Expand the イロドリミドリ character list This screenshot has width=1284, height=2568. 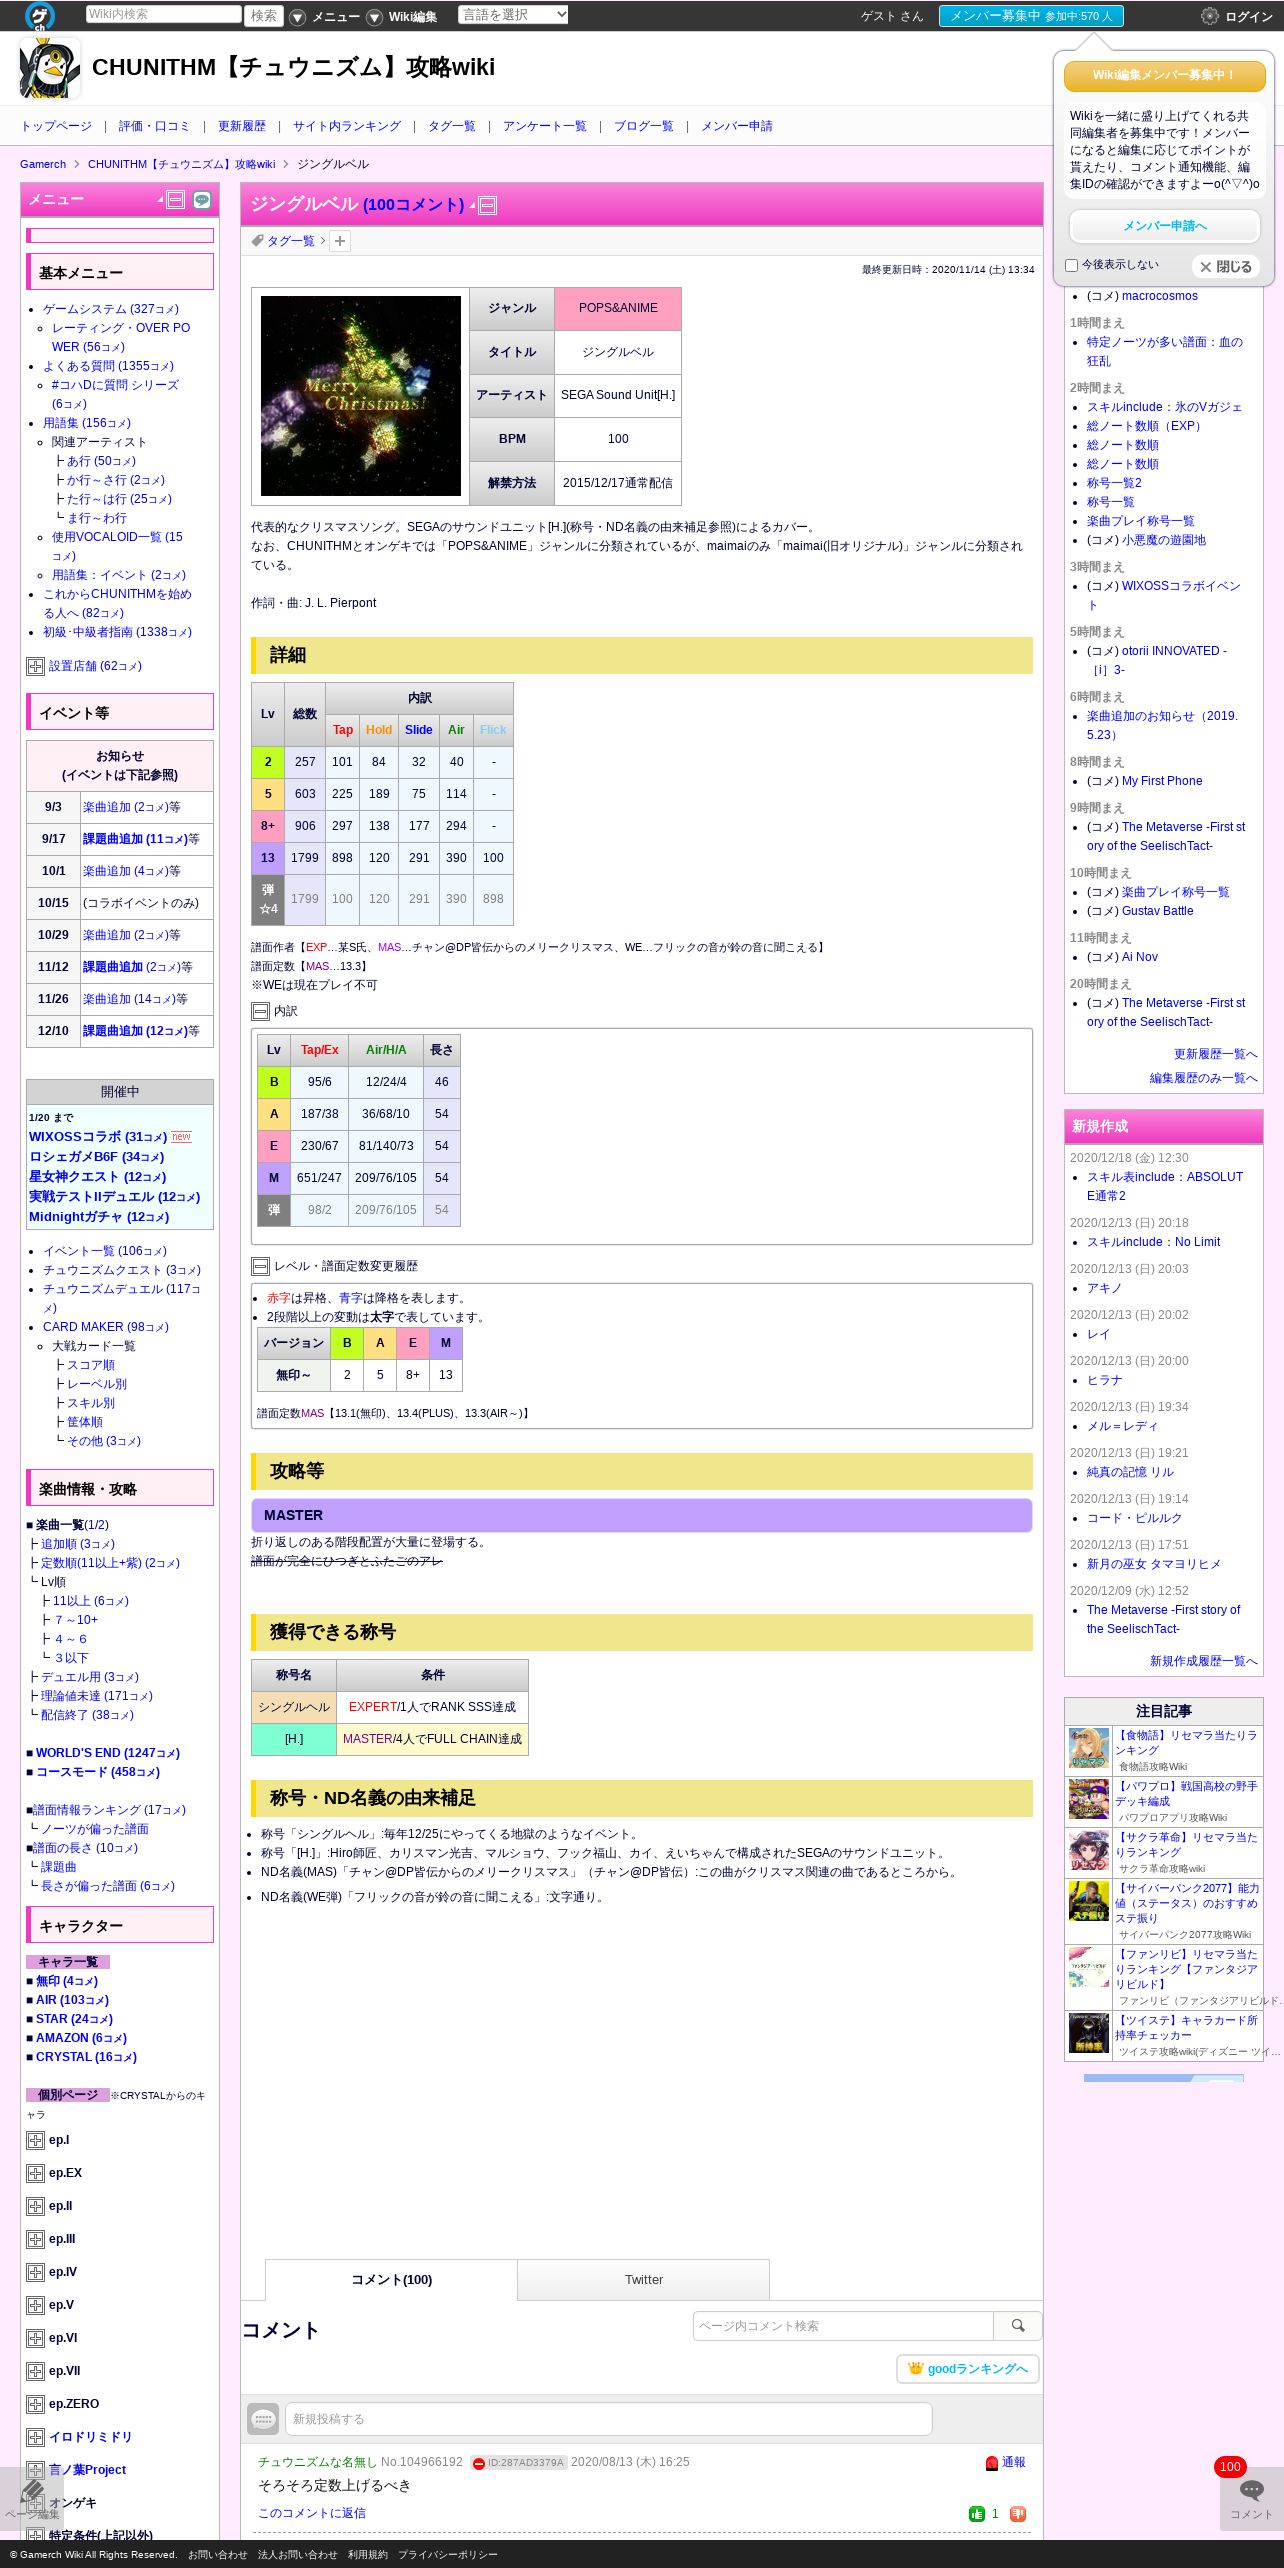click(35, 2438)
